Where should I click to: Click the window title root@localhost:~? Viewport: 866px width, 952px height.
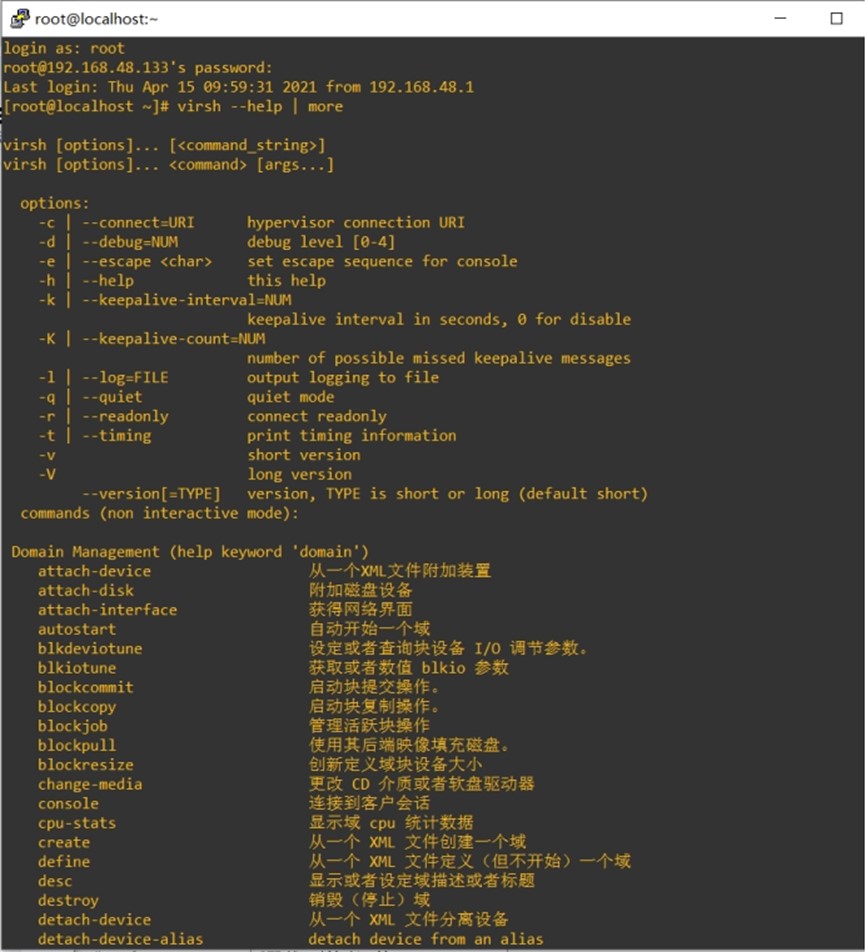(96, 19)
